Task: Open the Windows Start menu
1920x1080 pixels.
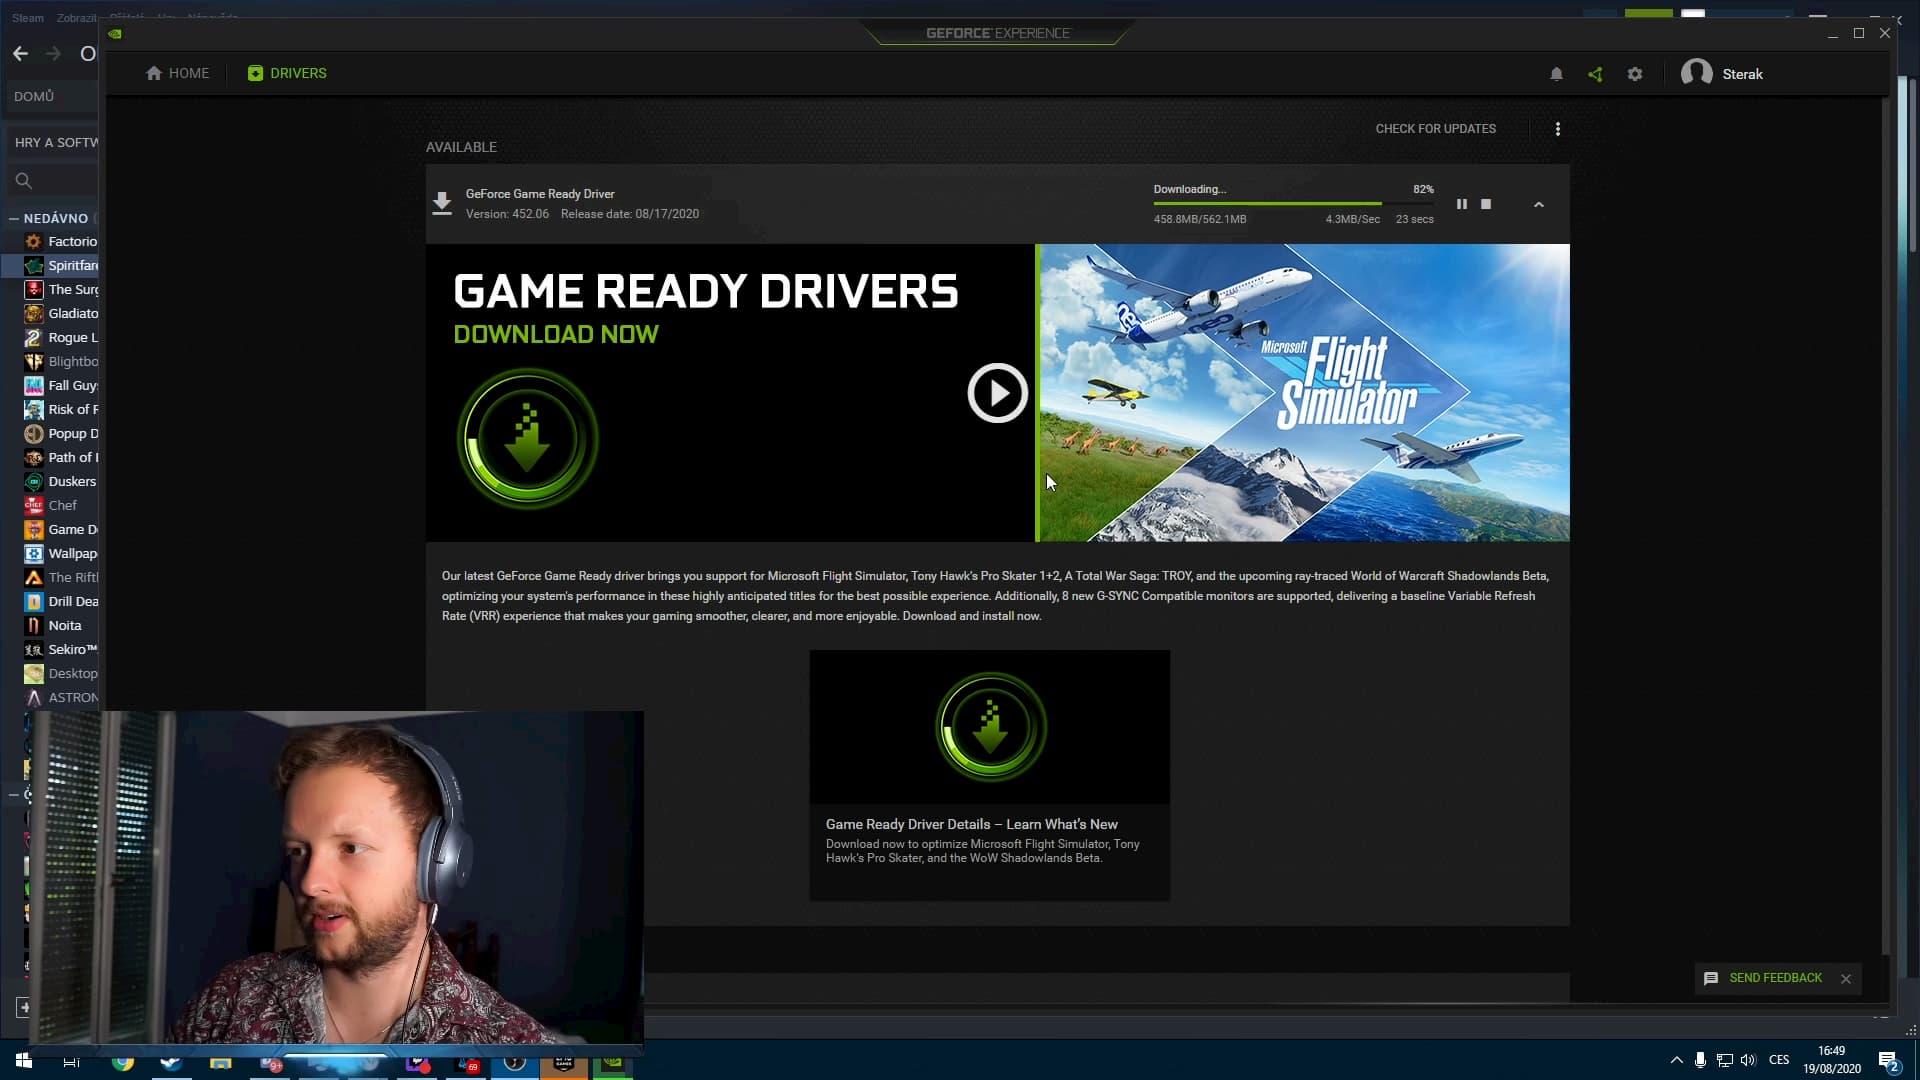Action: point(24,1061)
